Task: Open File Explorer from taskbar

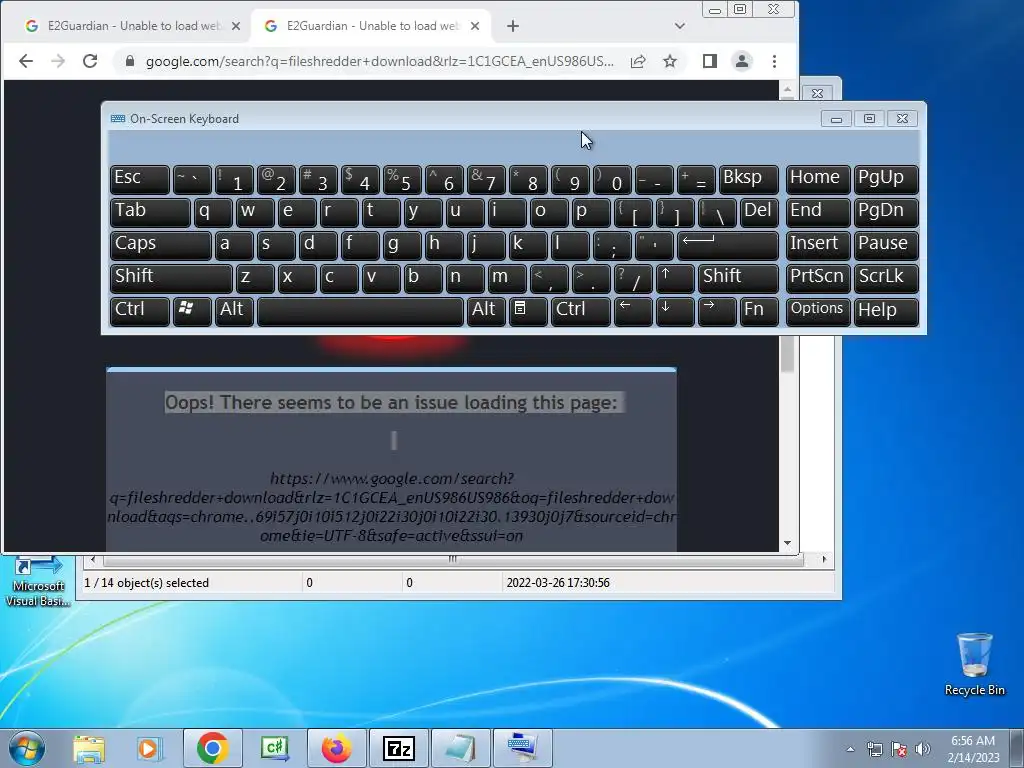Action: tap(89, 748)
